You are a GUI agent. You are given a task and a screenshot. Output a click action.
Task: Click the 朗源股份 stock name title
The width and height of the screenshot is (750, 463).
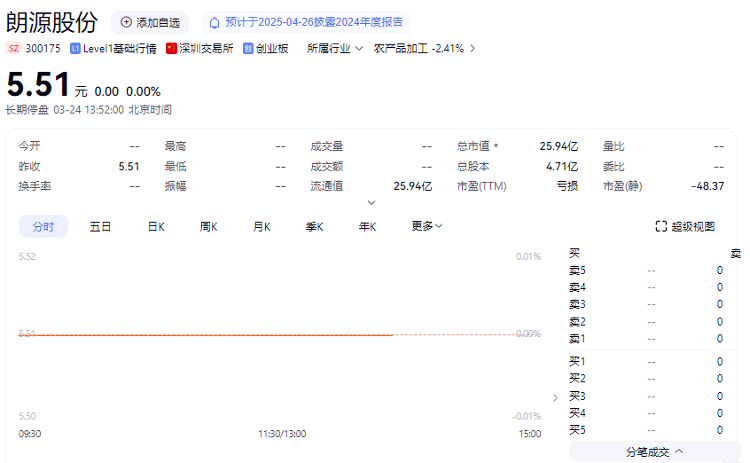(x=52, y=22)
